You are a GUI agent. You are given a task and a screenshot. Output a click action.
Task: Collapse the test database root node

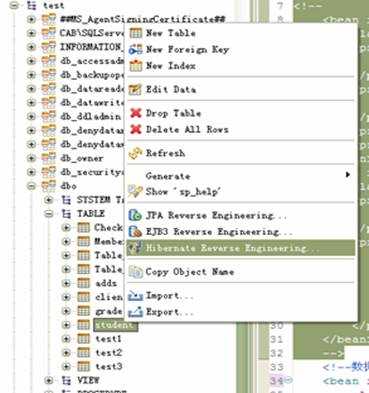tap(14, 5)
